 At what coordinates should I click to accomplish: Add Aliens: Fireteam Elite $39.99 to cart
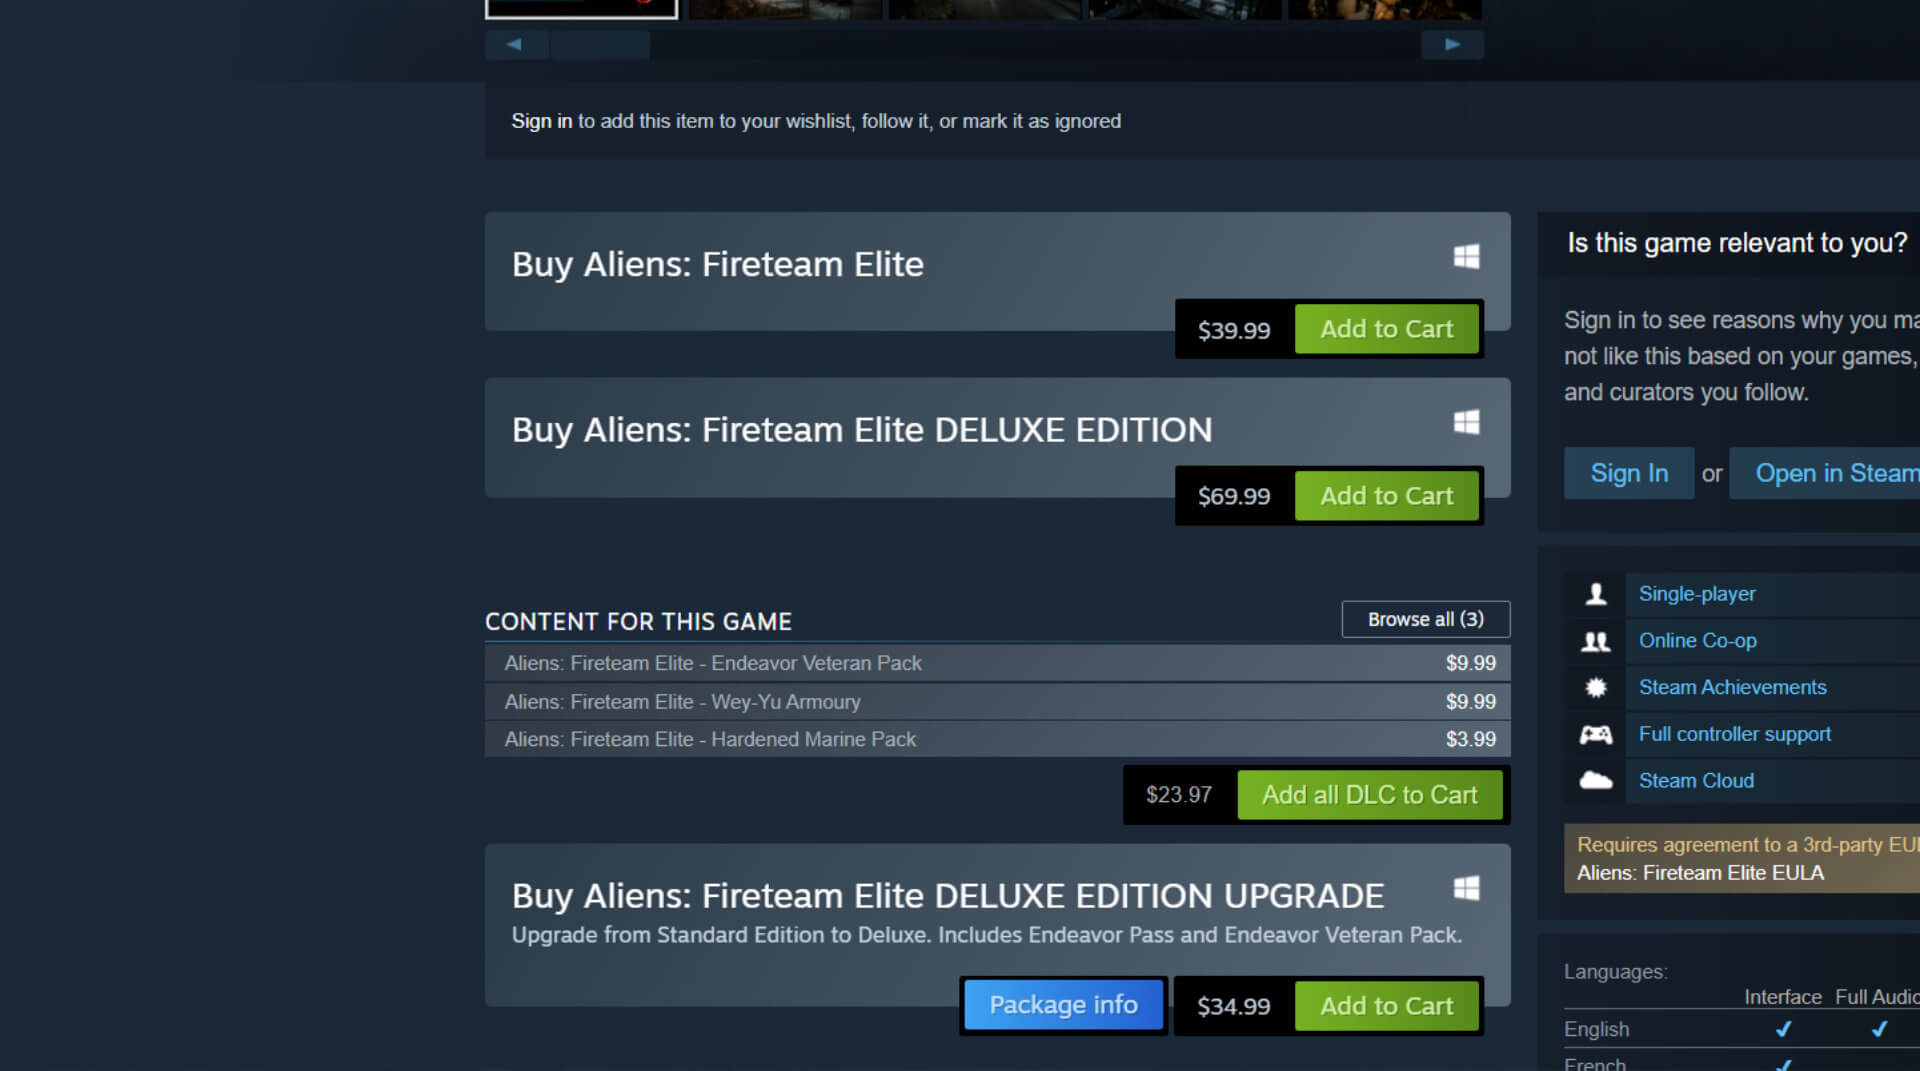coord(1386,329)
